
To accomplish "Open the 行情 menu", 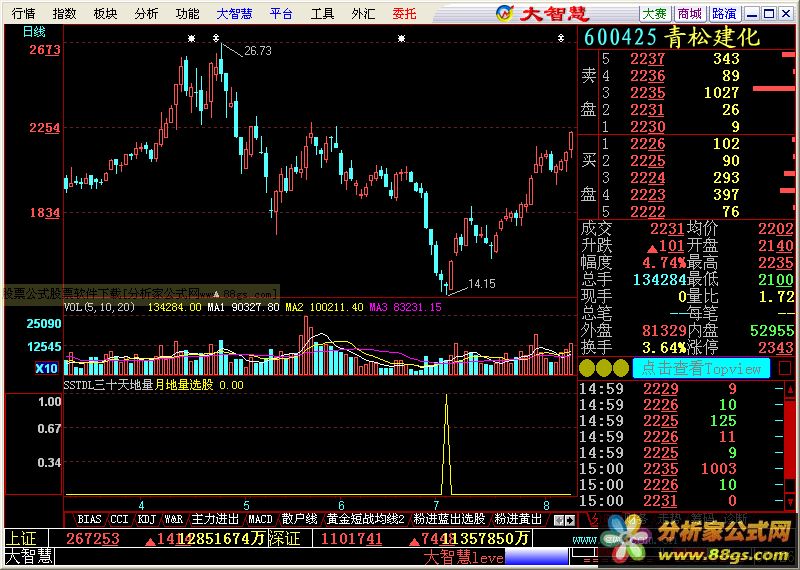I will (23, 14).
